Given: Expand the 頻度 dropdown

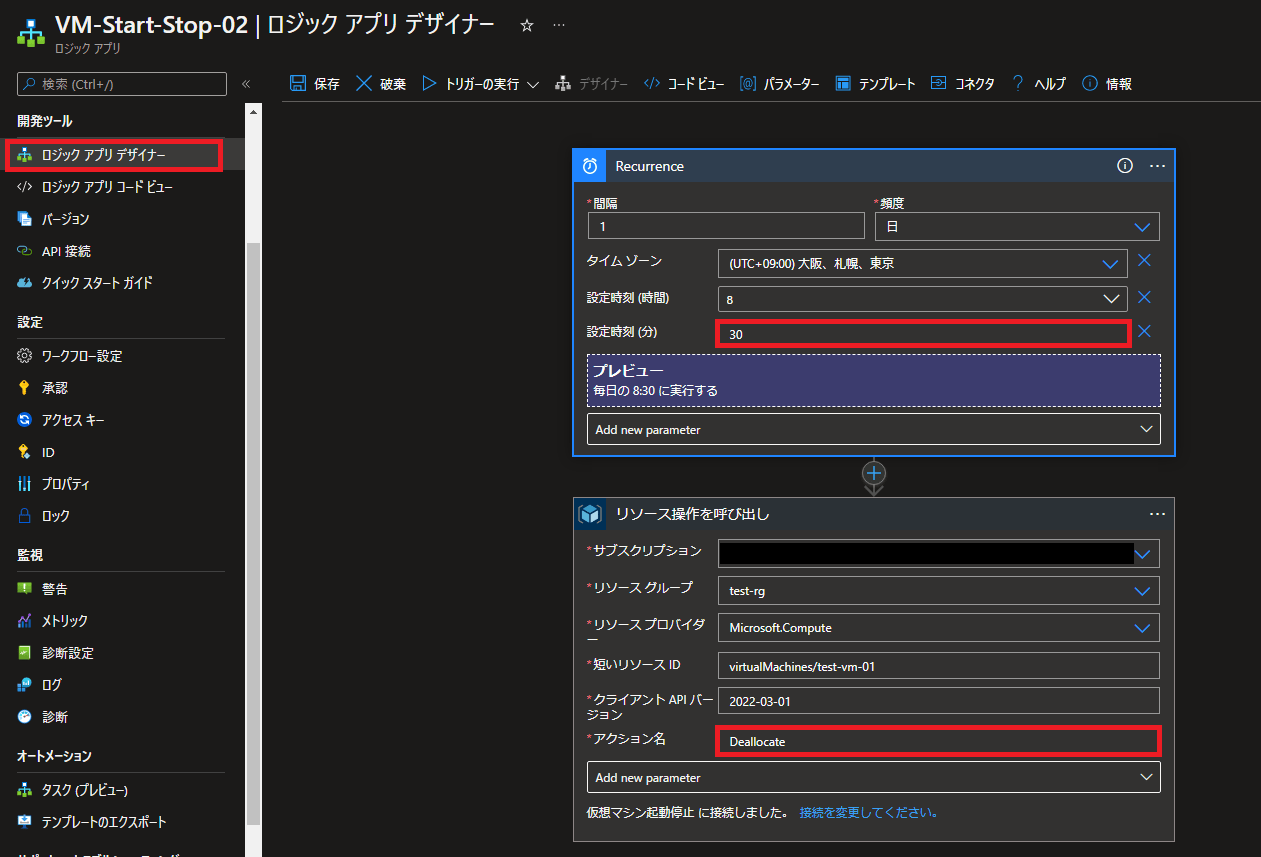Looking at the screenshot, I should pyautogui.click(x=1142, y=227).
